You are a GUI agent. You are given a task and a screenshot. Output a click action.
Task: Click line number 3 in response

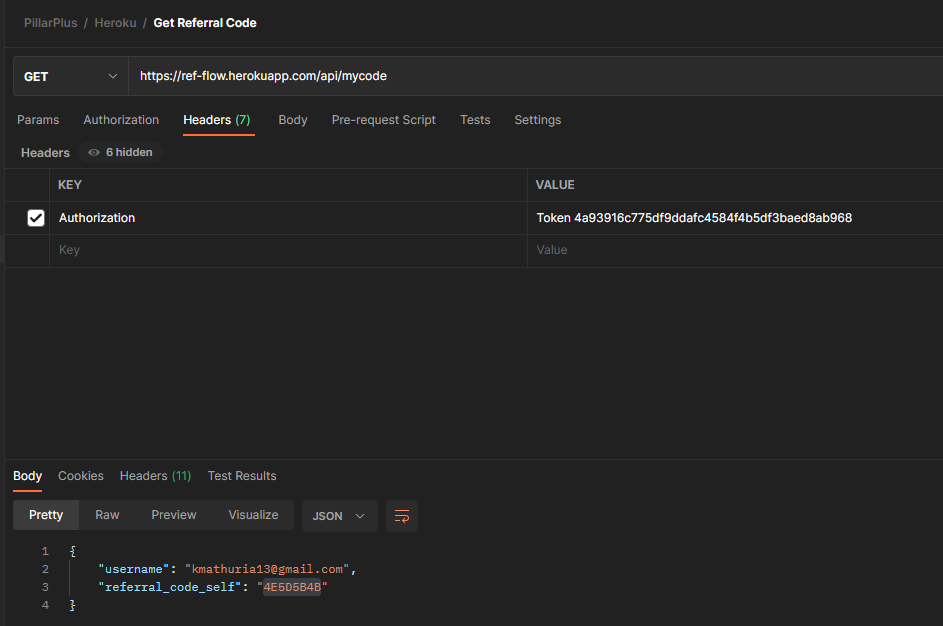(45, 587)
